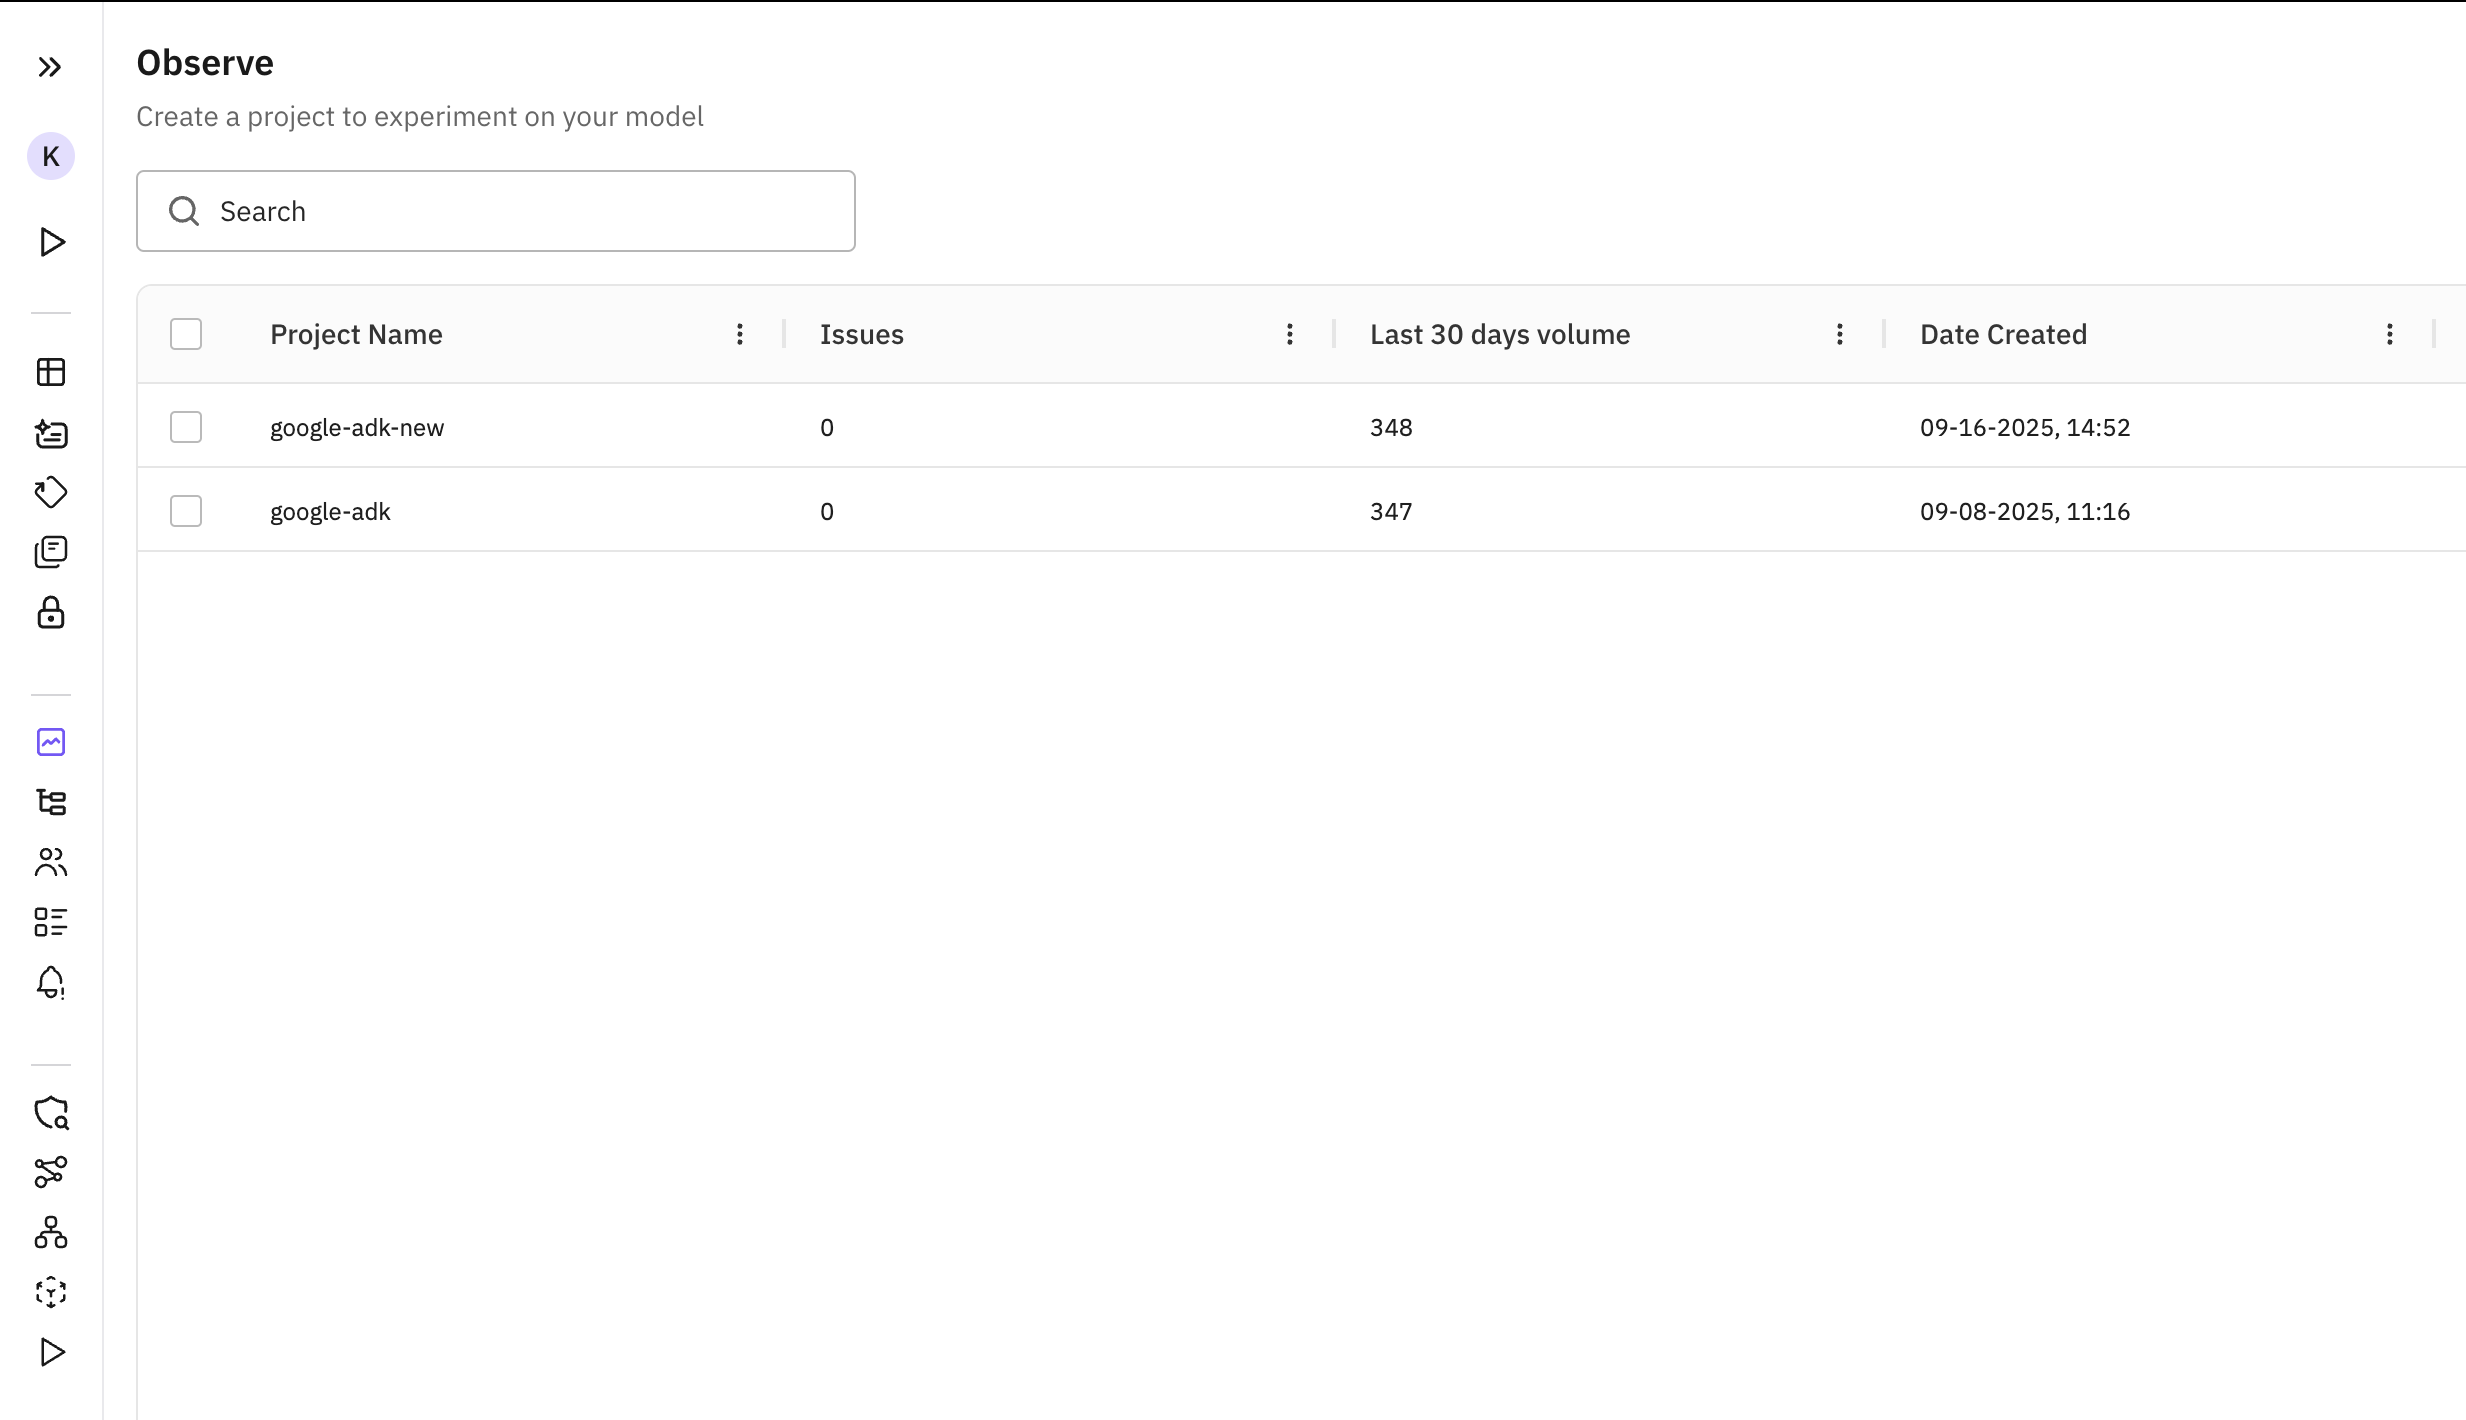Check the checkbox for google-adk-new row
Screen dimensions: 2466x1420
[x=186, y=427]
